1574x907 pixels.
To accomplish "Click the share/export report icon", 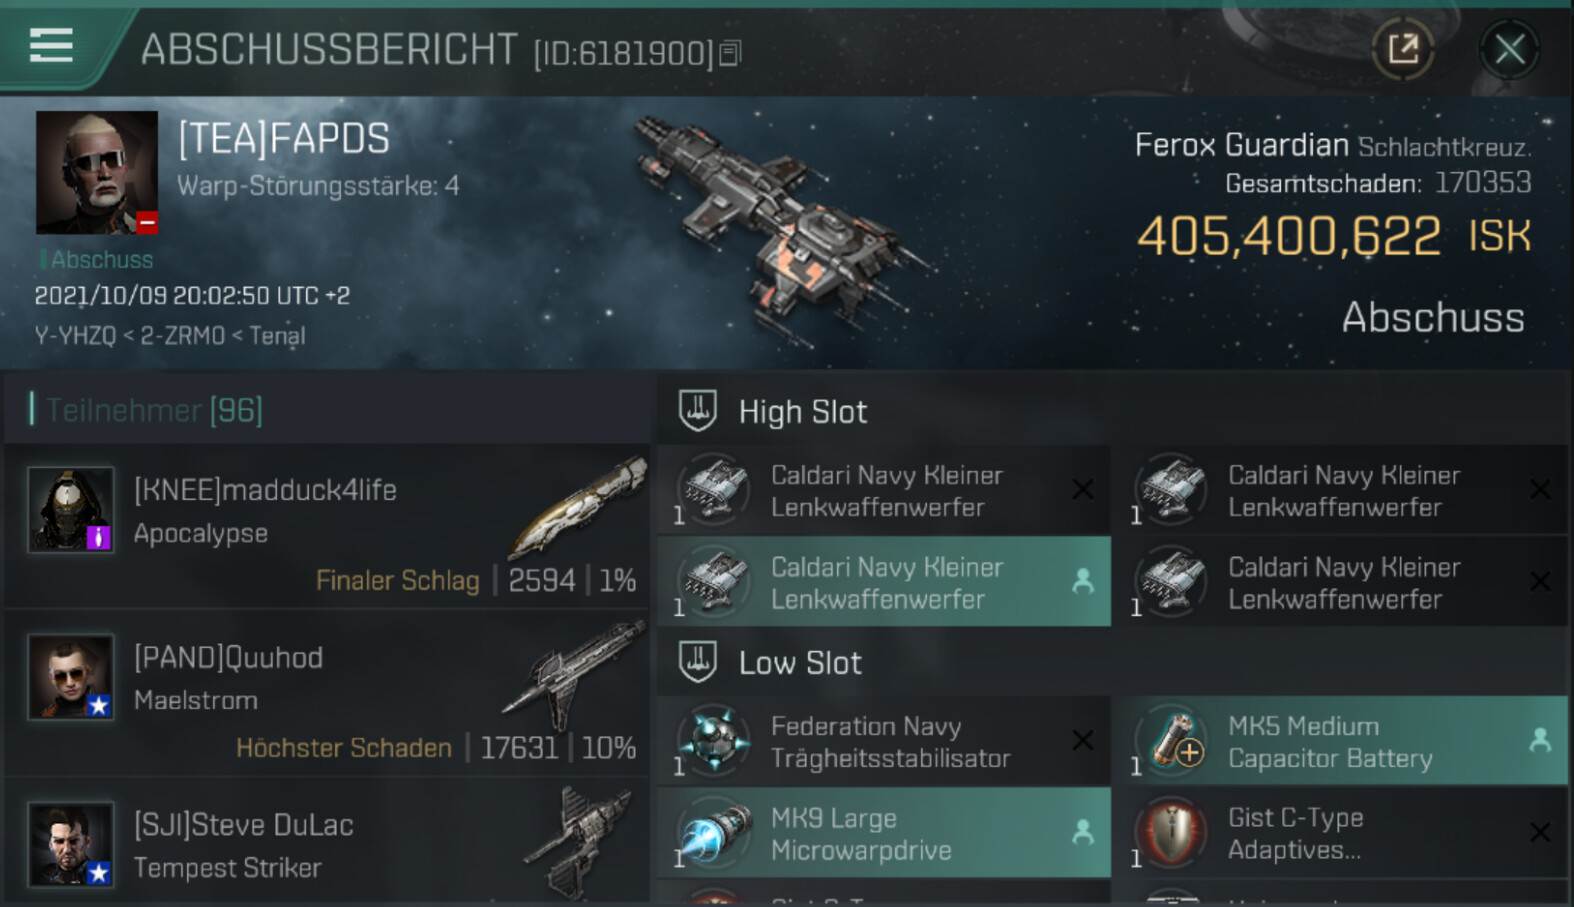I will point(1403,48).
